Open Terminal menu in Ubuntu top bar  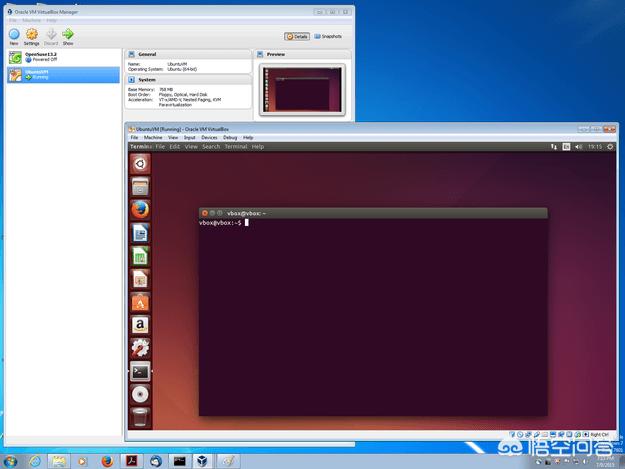(x=236, y=147)
